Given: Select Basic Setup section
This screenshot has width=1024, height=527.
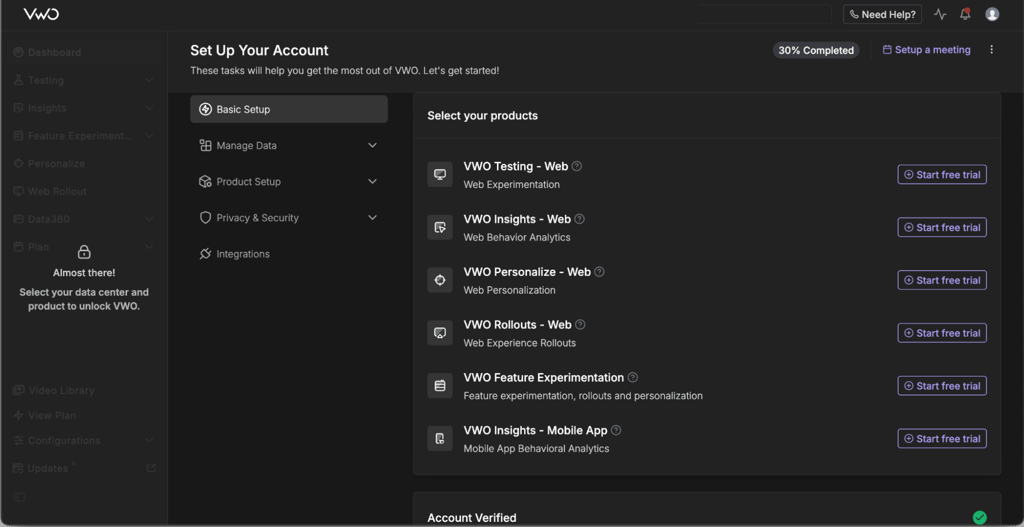Looking at the screenshot, I should 289,109.
